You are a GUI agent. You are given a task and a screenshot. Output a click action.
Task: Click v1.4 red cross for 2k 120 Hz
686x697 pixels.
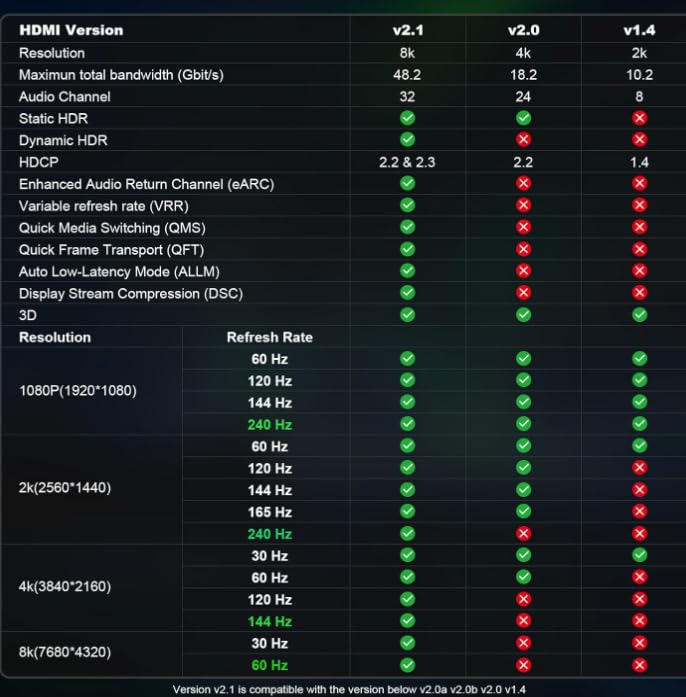640,468
